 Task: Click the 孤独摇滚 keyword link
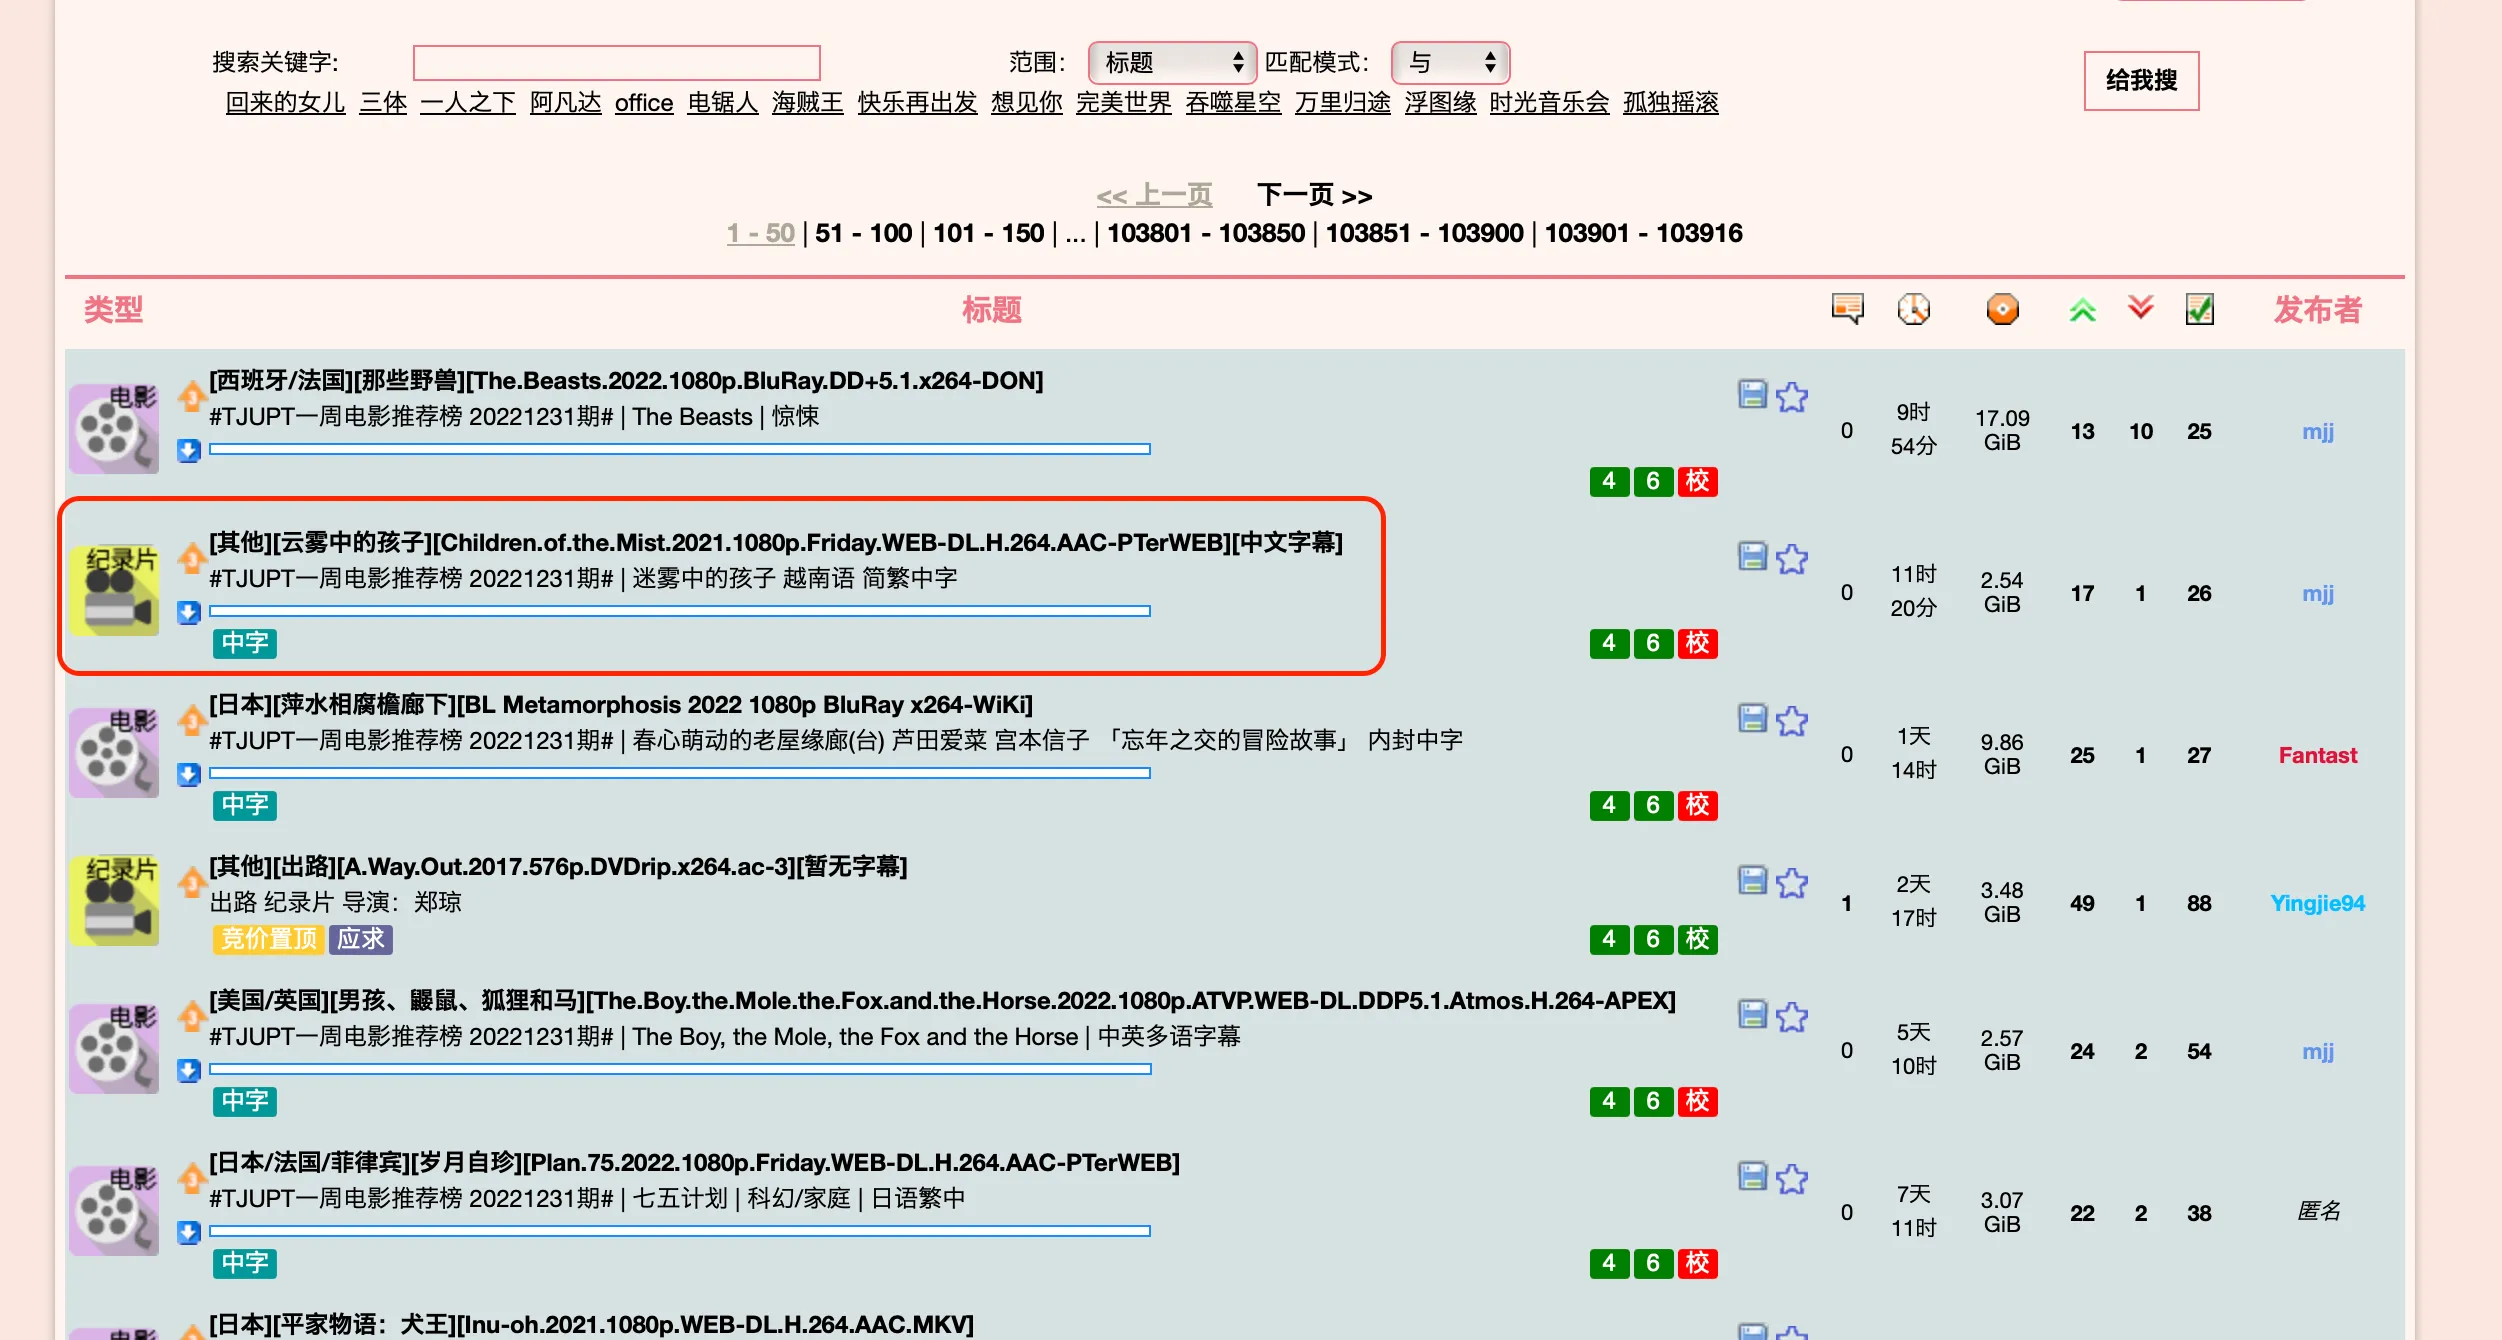[1670, 102]
